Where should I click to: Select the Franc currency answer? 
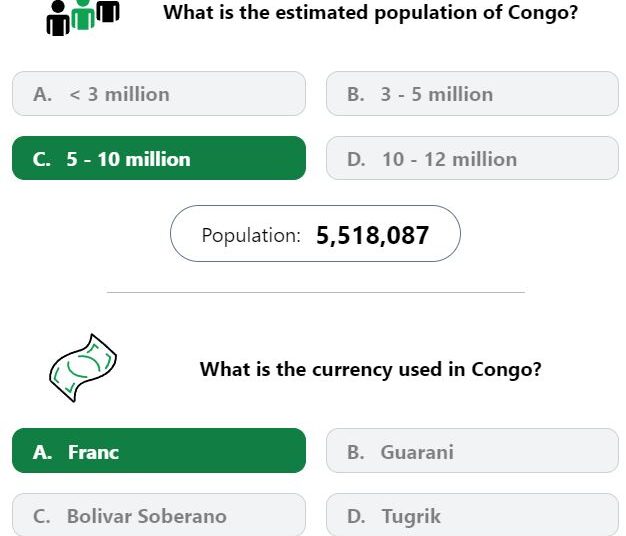159,451
